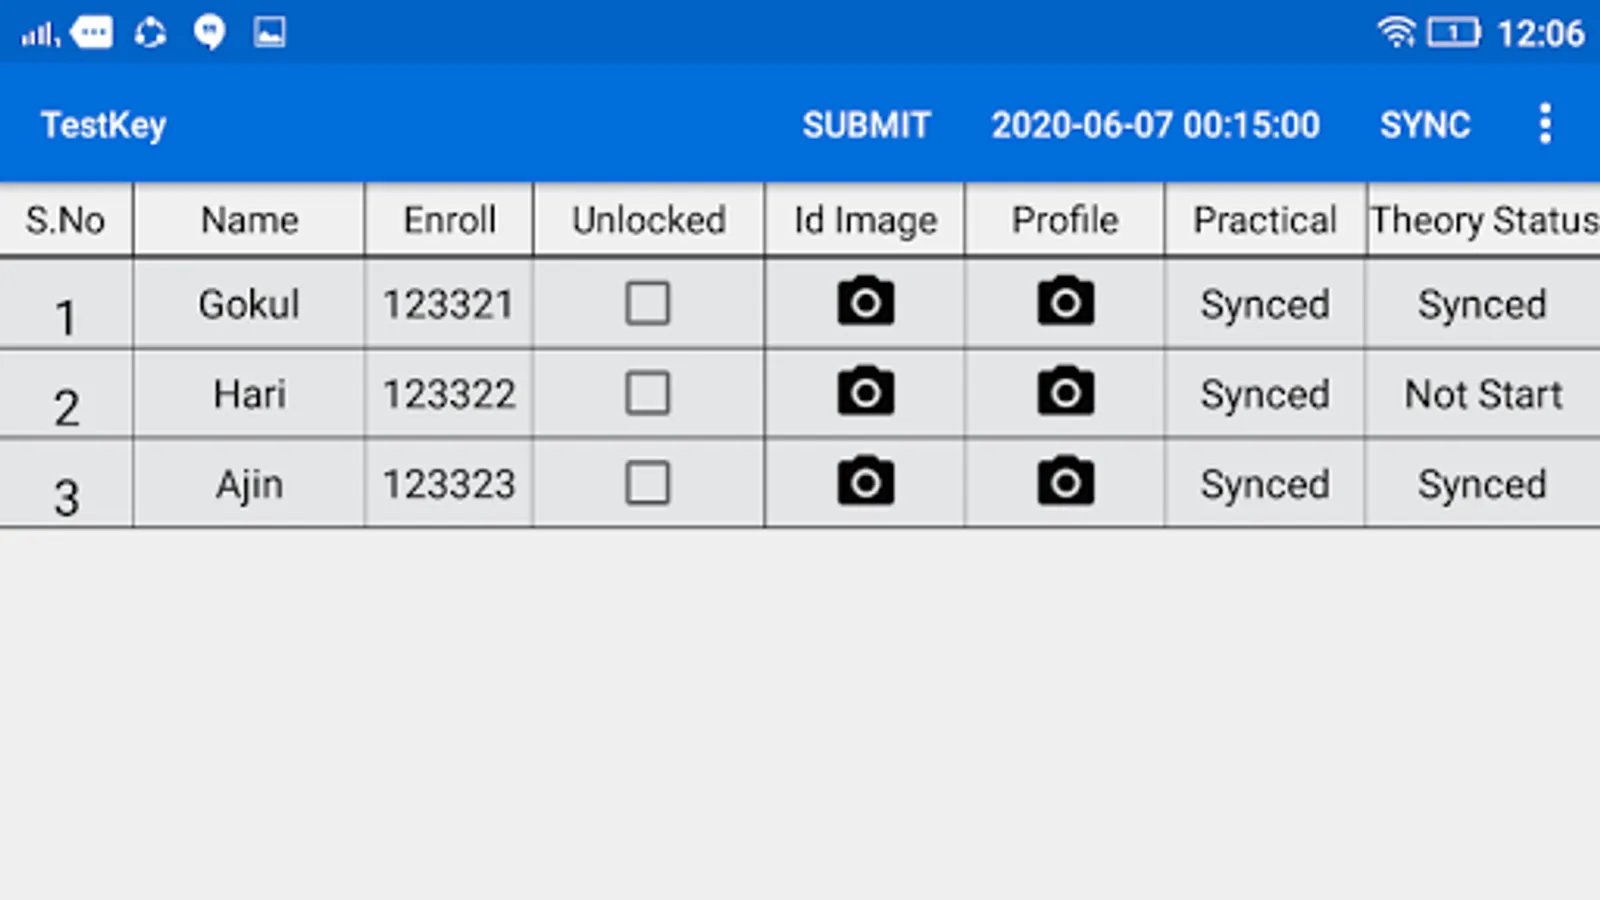Capture Ajin's Profile photo

(x=1065, y=482)
